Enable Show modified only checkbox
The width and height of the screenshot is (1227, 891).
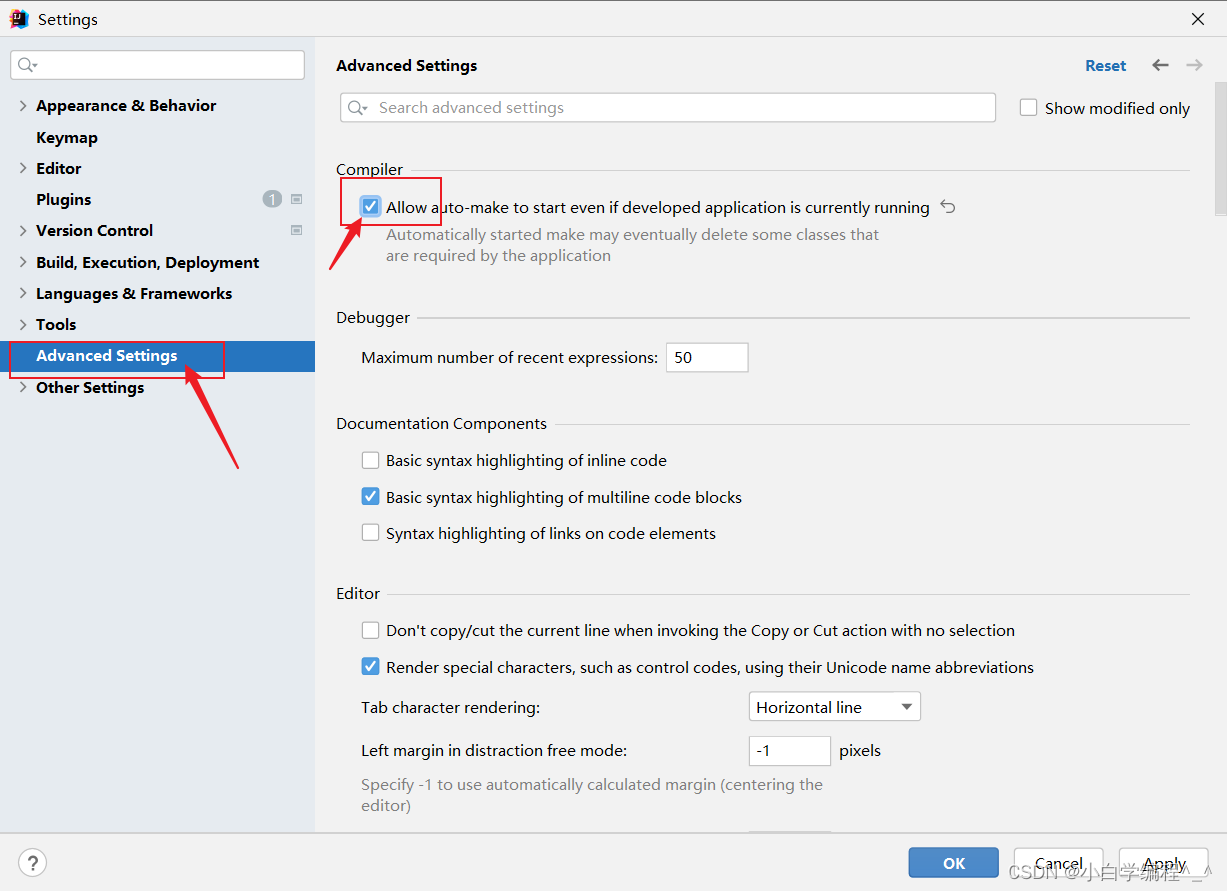click(x=1028, y=107)
